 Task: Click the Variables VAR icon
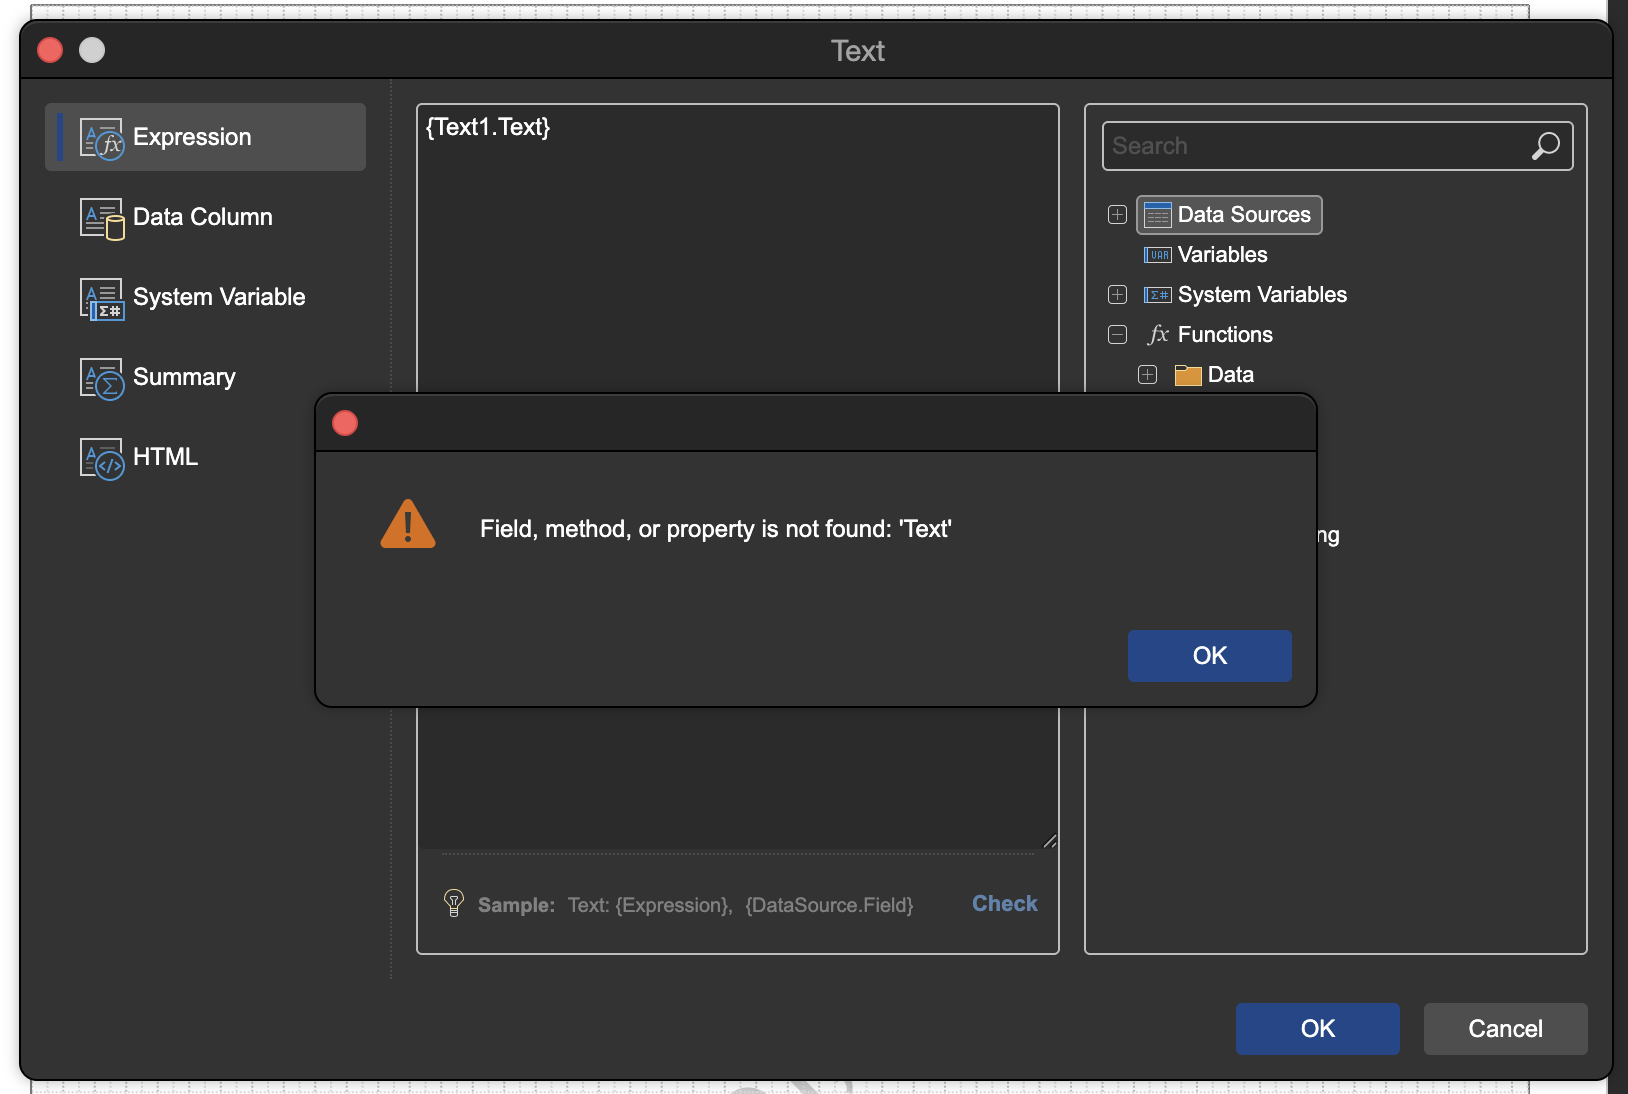pyautogui.click(x=1157, y=255)
